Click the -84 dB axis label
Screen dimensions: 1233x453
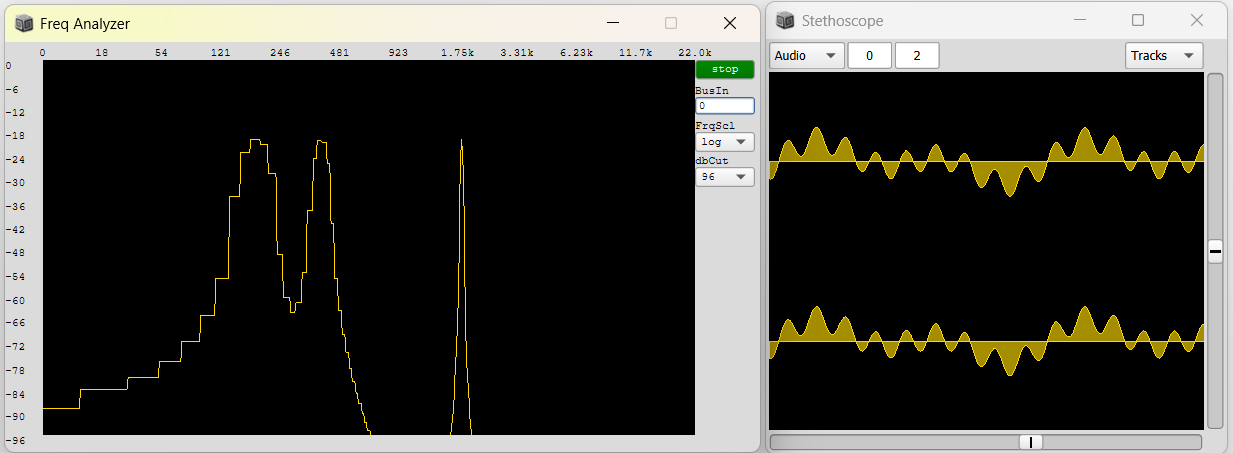[x=14, y=393]
